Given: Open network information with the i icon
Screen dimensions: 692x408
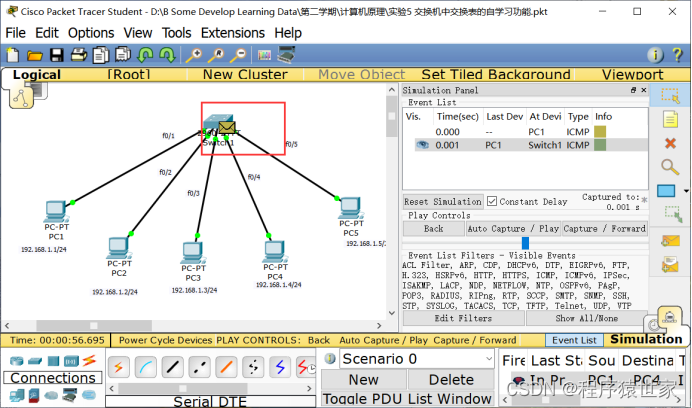Looking at the screenshot, I should (x=655, y=55).
